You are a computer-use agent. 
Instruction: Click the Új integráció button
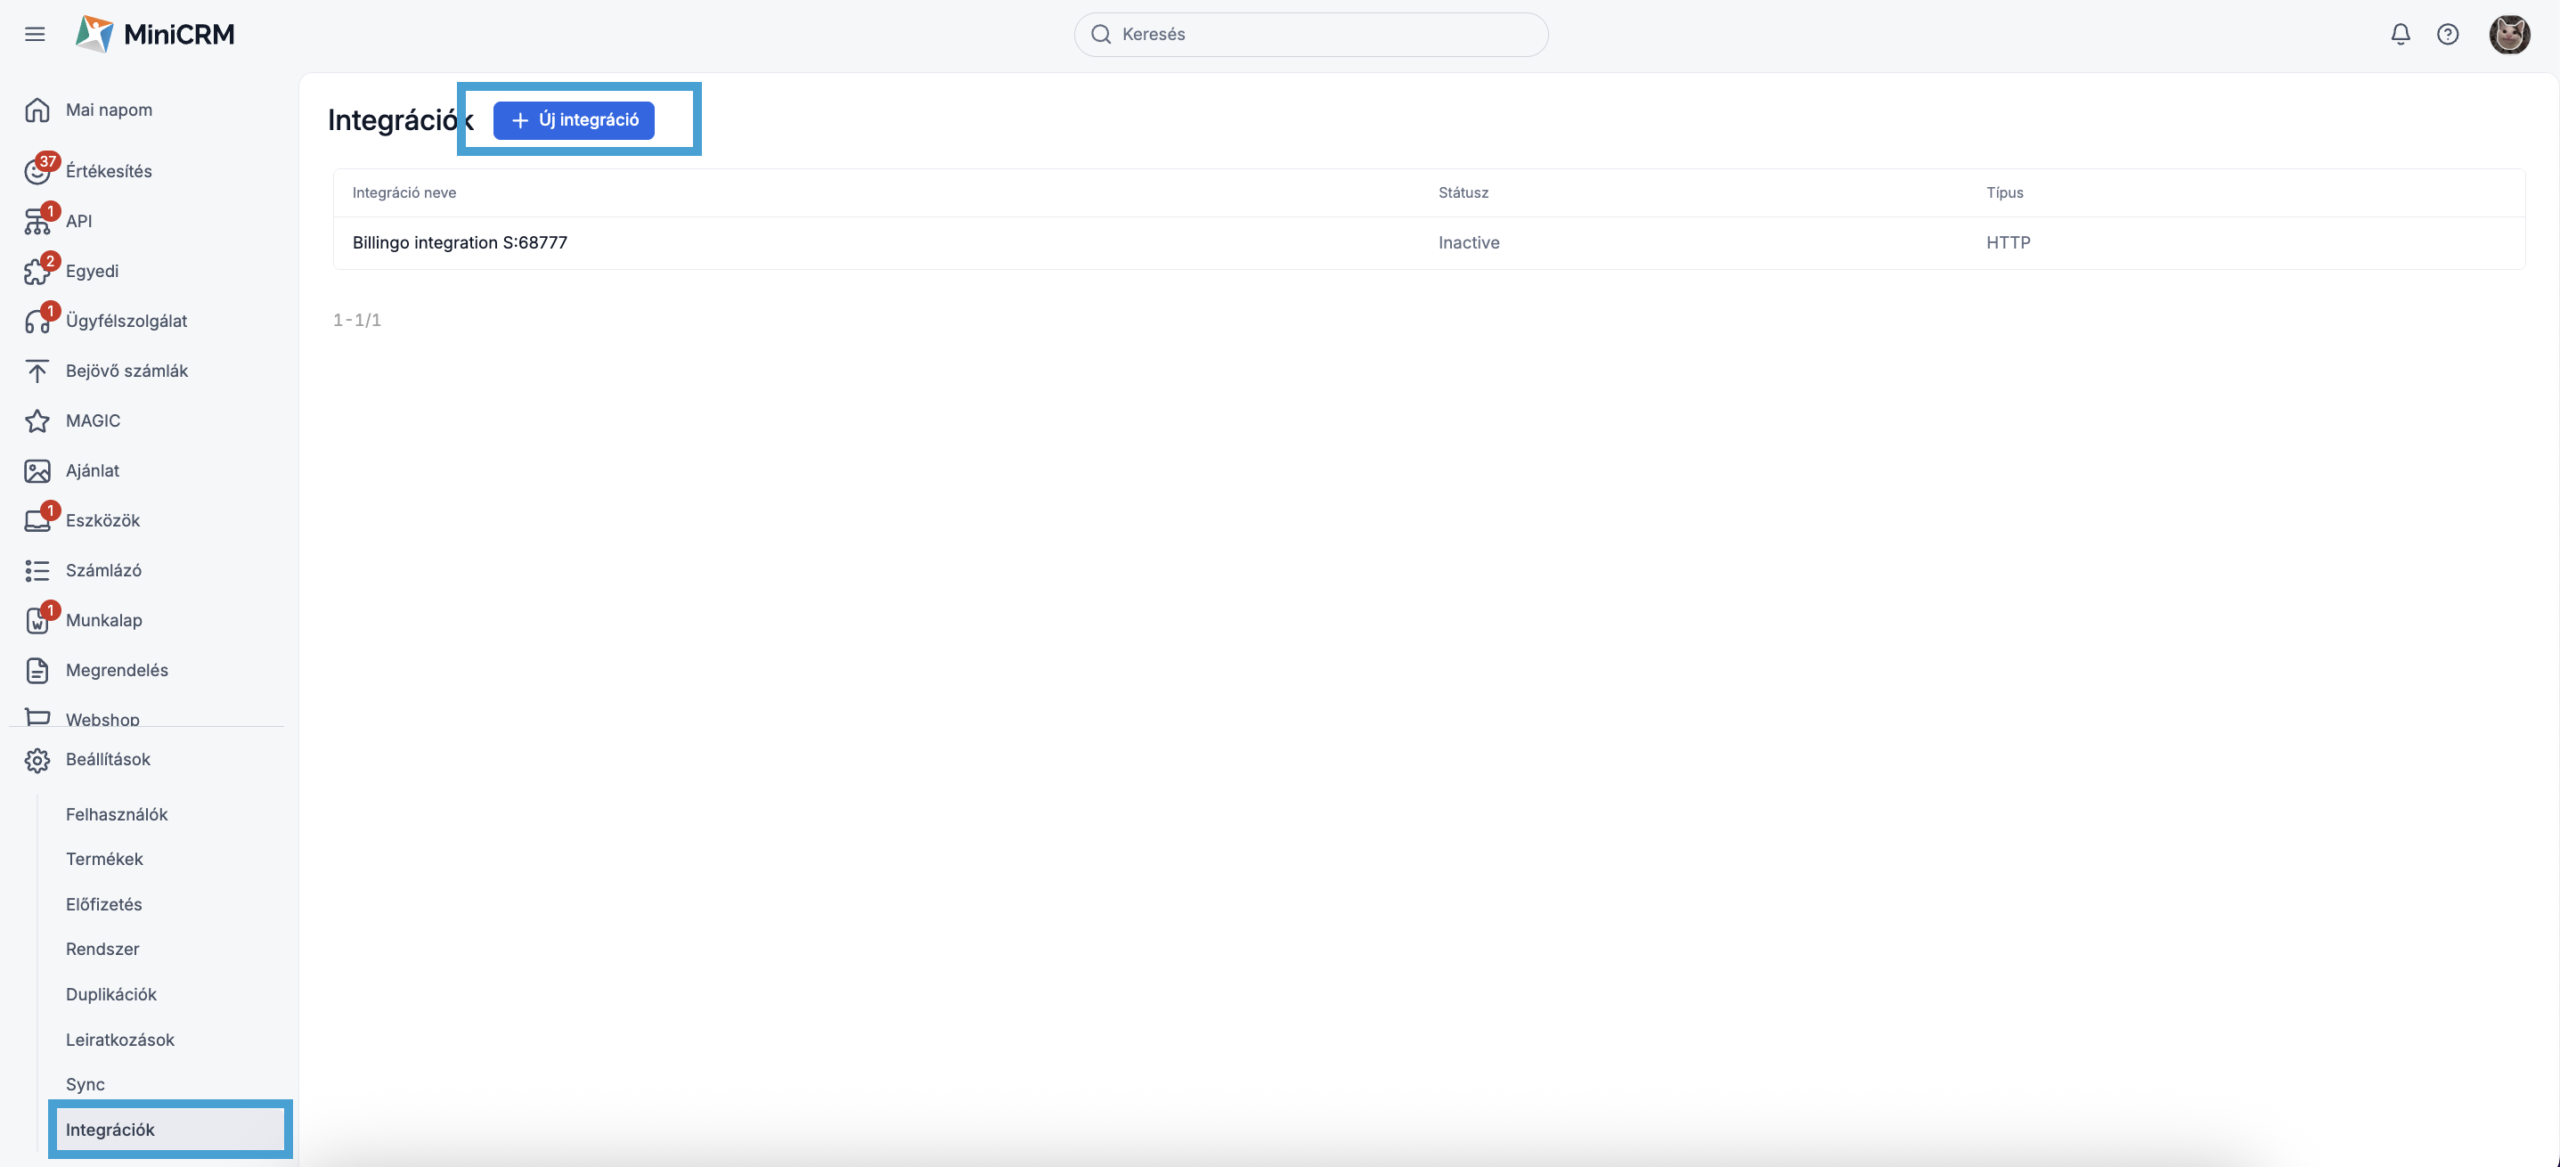[574, 120]
